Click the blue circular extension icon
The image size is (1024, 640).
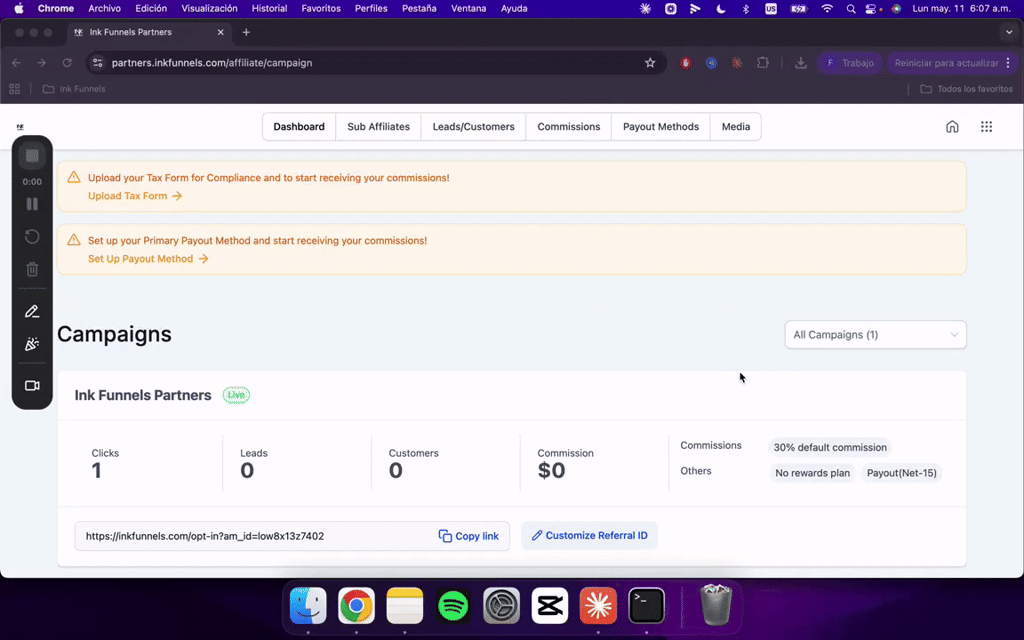(711, 63)
